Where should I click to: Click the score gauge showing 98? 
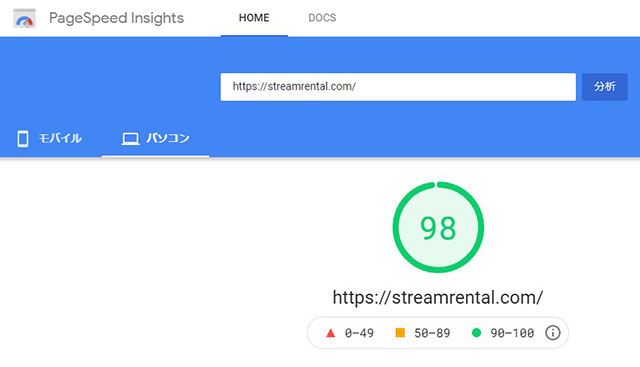438,227
